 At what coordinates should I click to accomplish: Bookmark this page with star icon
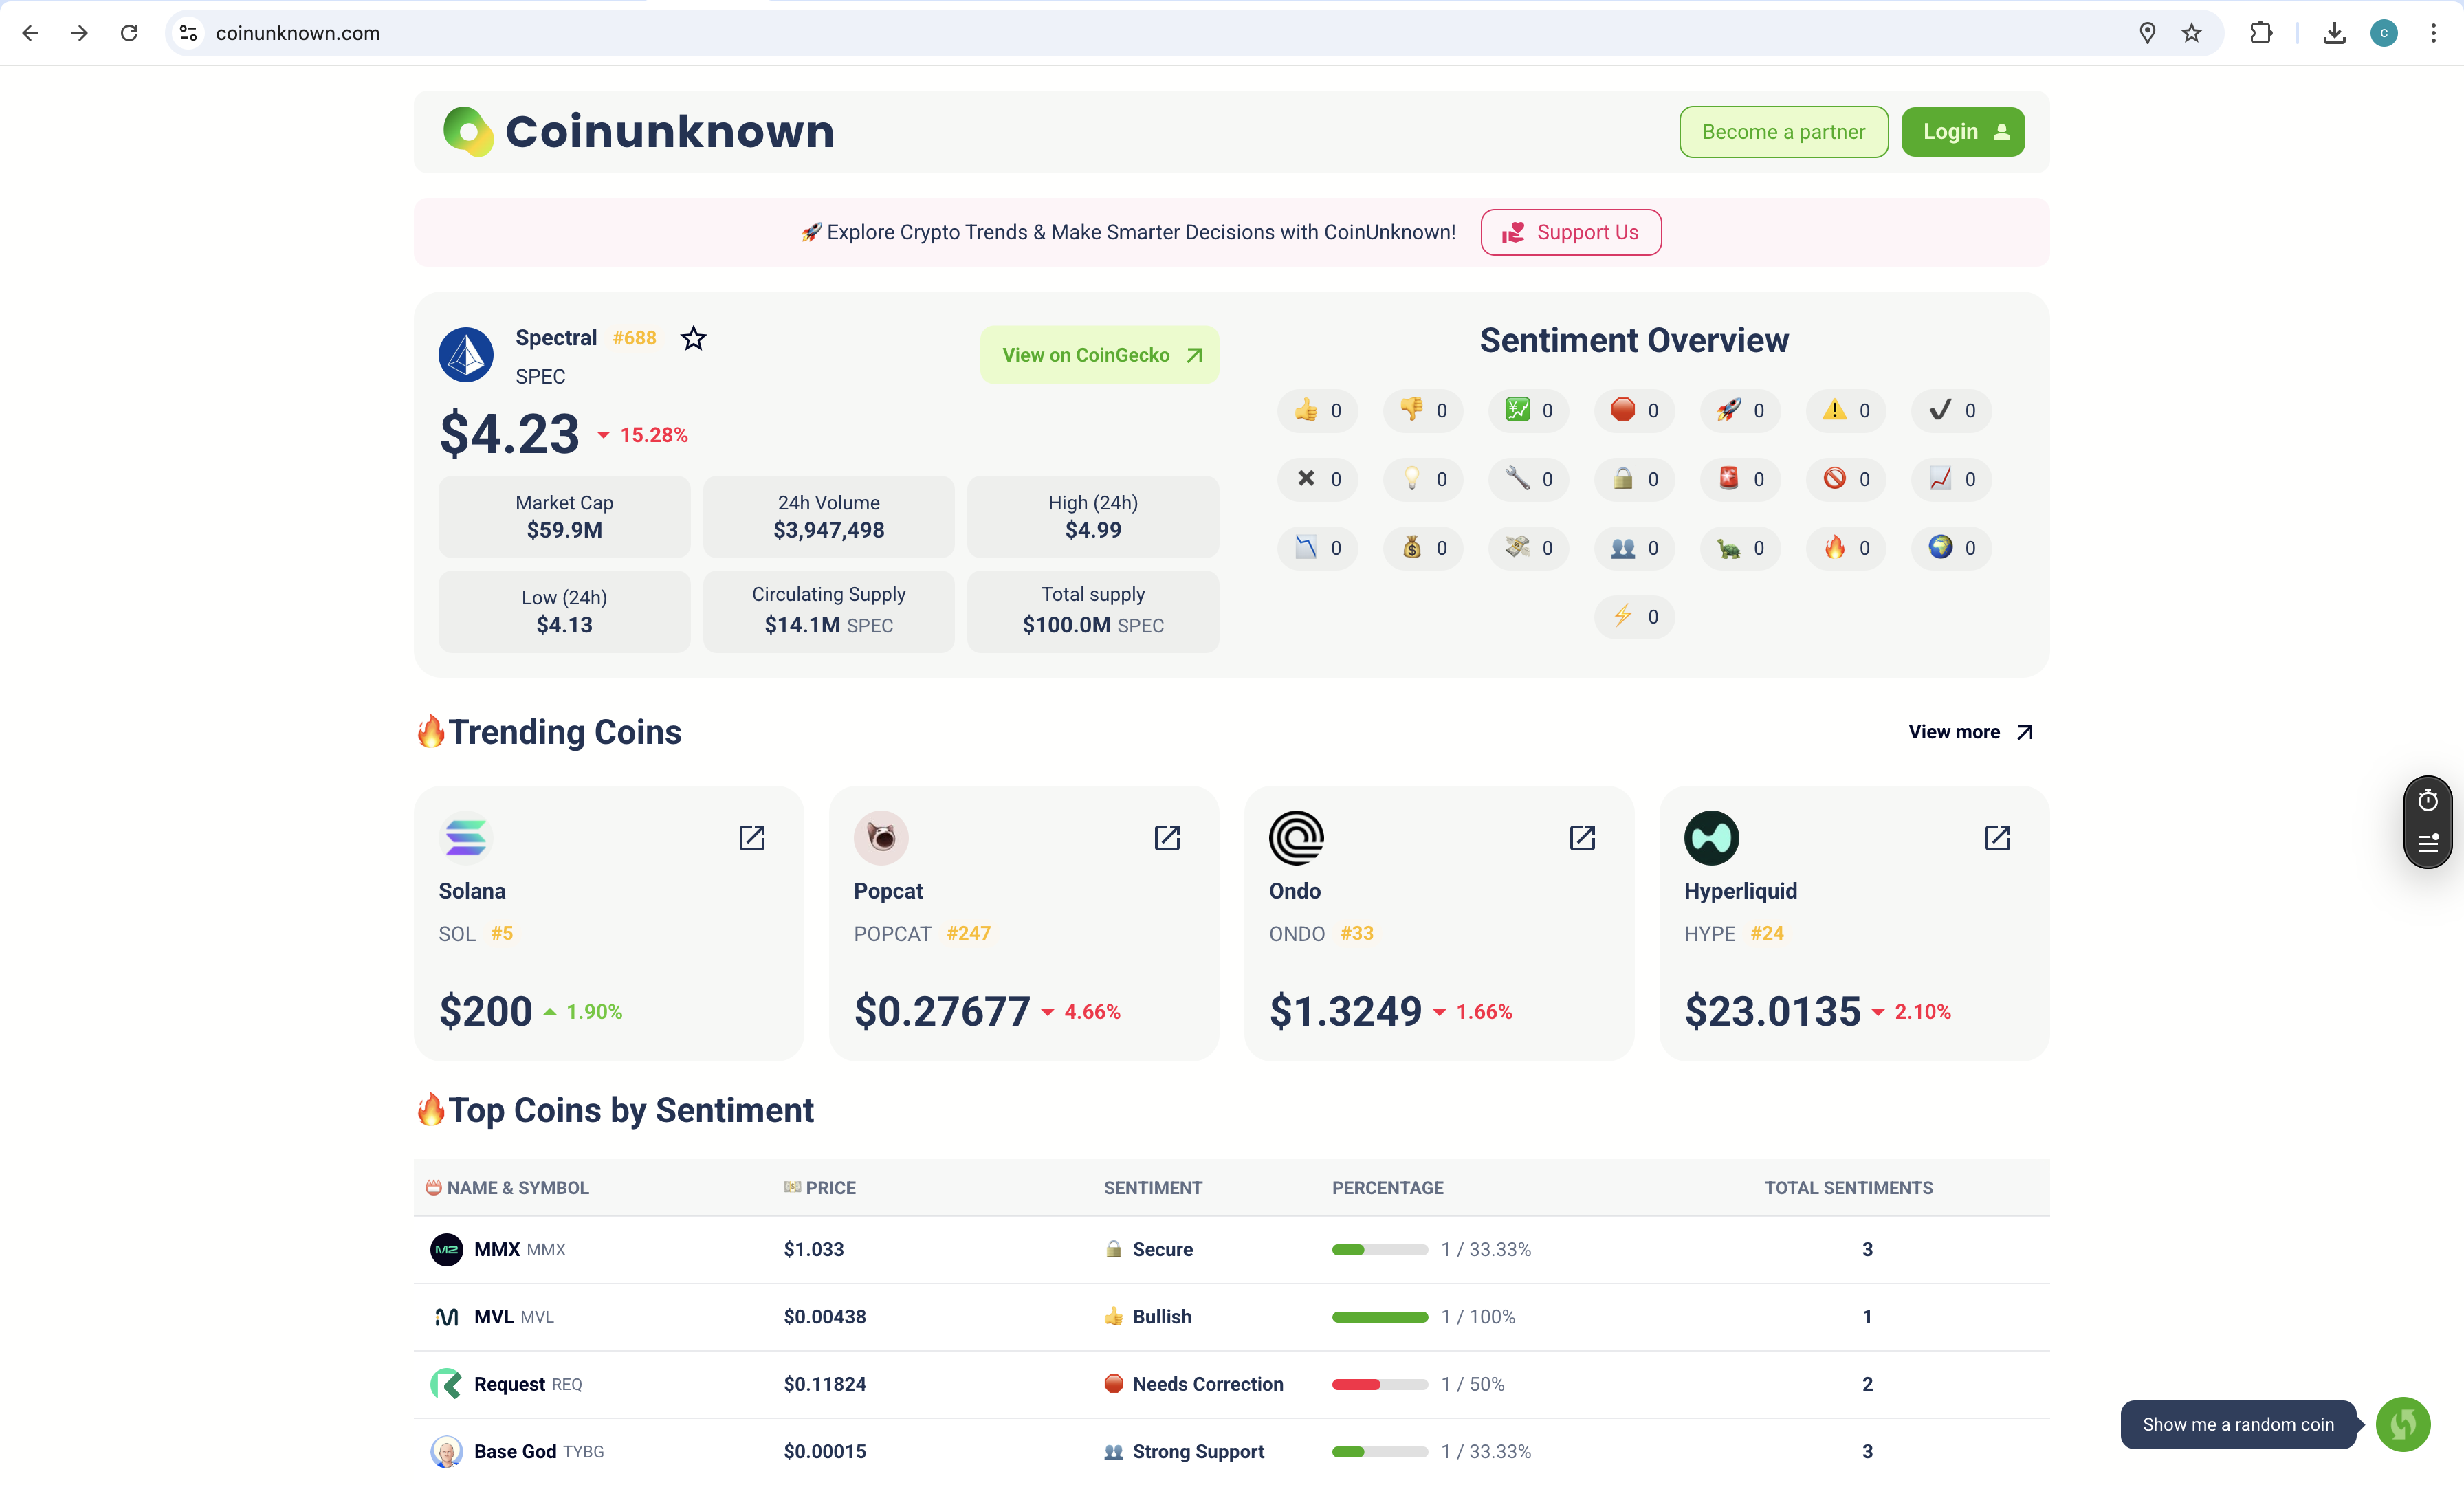click(2191, 33)
